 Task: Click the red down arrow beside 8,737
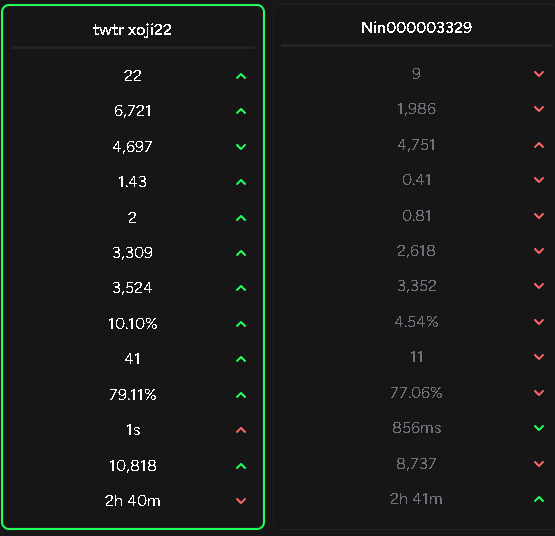pos(539,464)
